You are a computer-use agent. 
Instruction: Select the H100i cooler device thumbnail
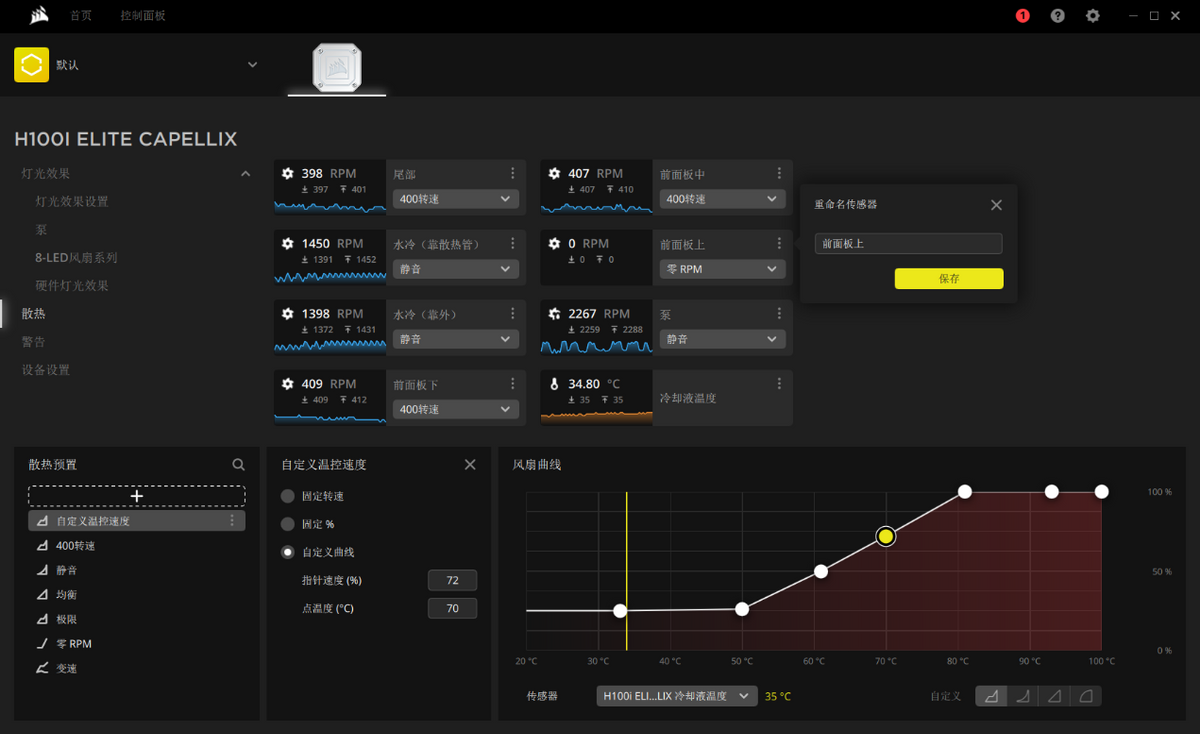337,66
